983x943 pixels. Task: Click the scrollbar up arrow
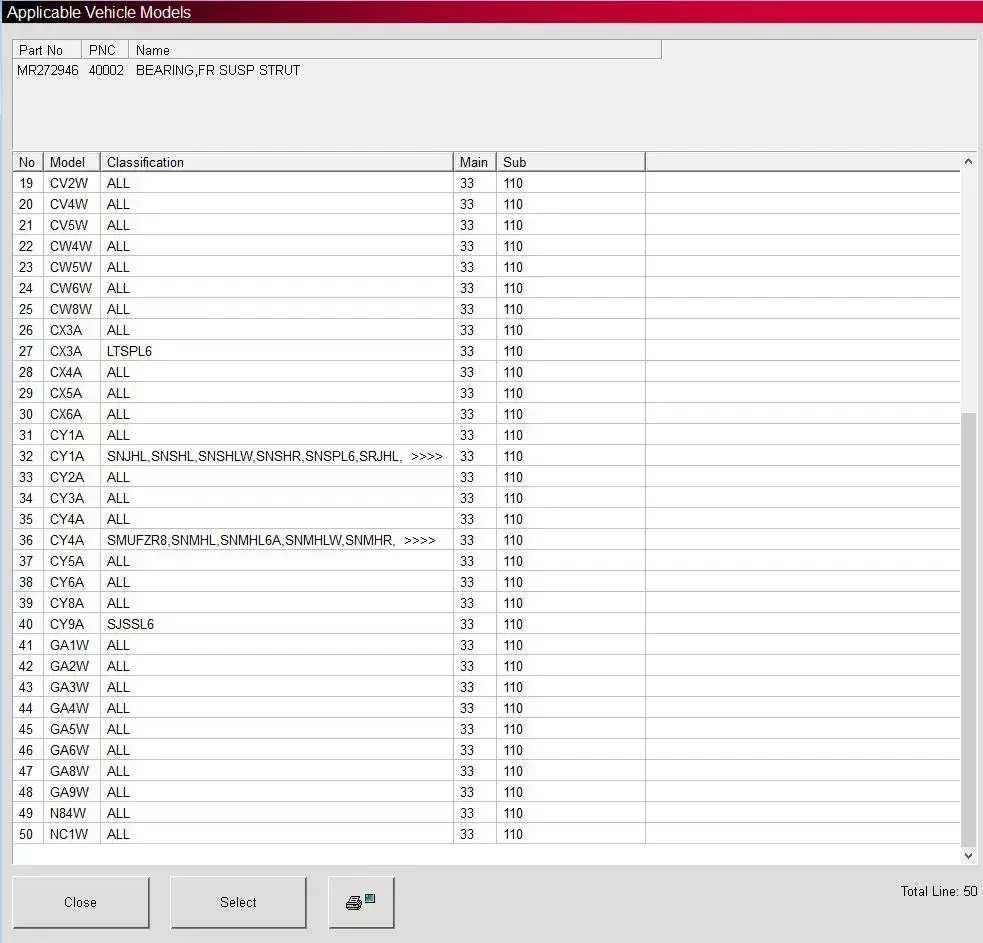pos(968,162)
